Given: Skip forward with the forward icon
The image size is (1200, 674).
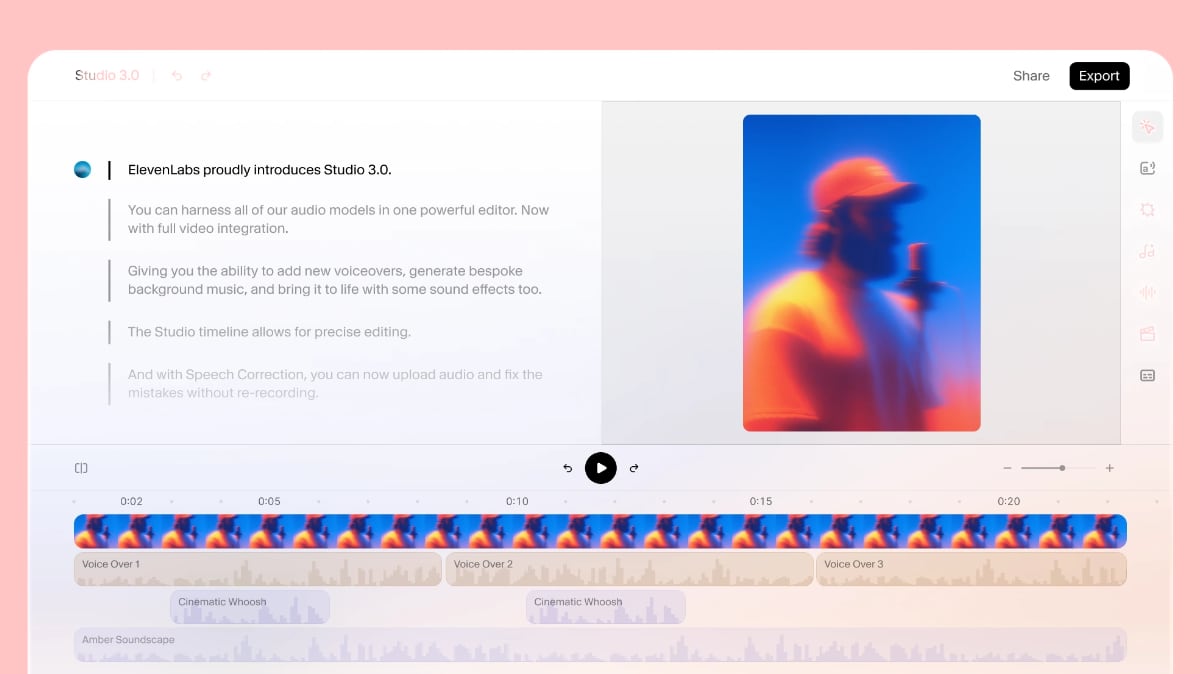Looking at the screenshot, I should [634, 468].
